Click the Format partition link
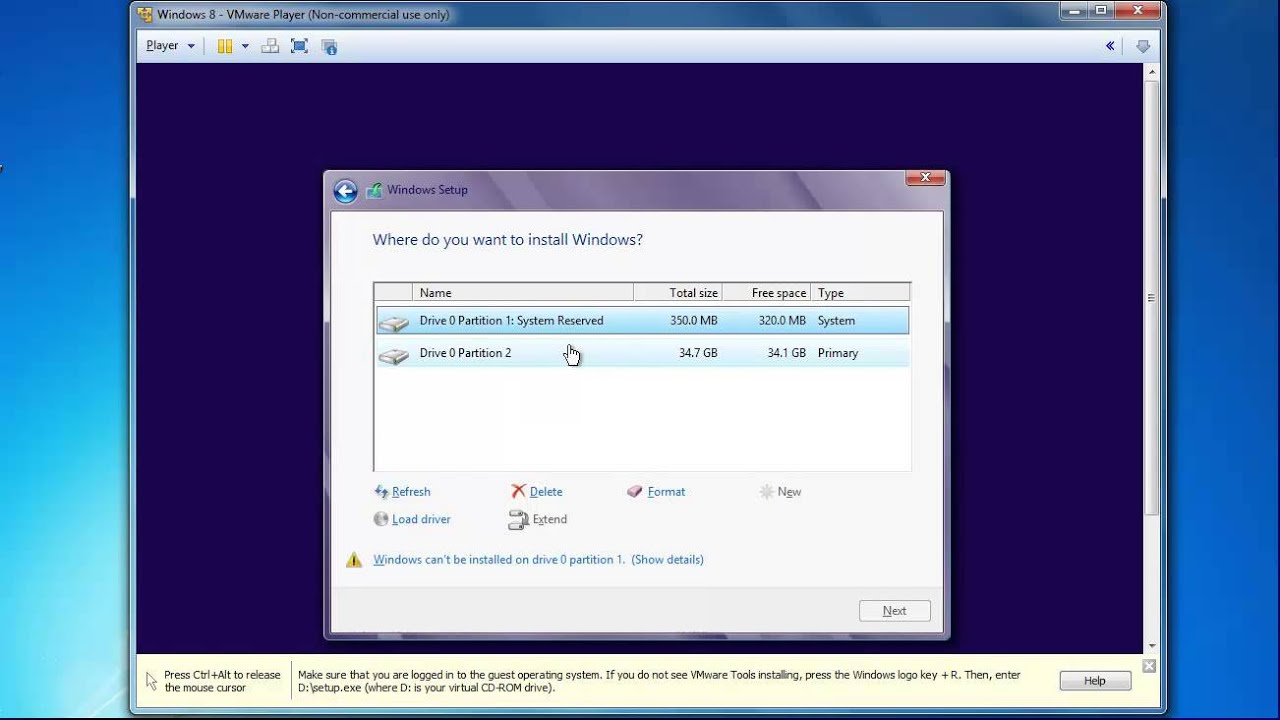This screenshot has width=1280, height=720. click(666, 492)
